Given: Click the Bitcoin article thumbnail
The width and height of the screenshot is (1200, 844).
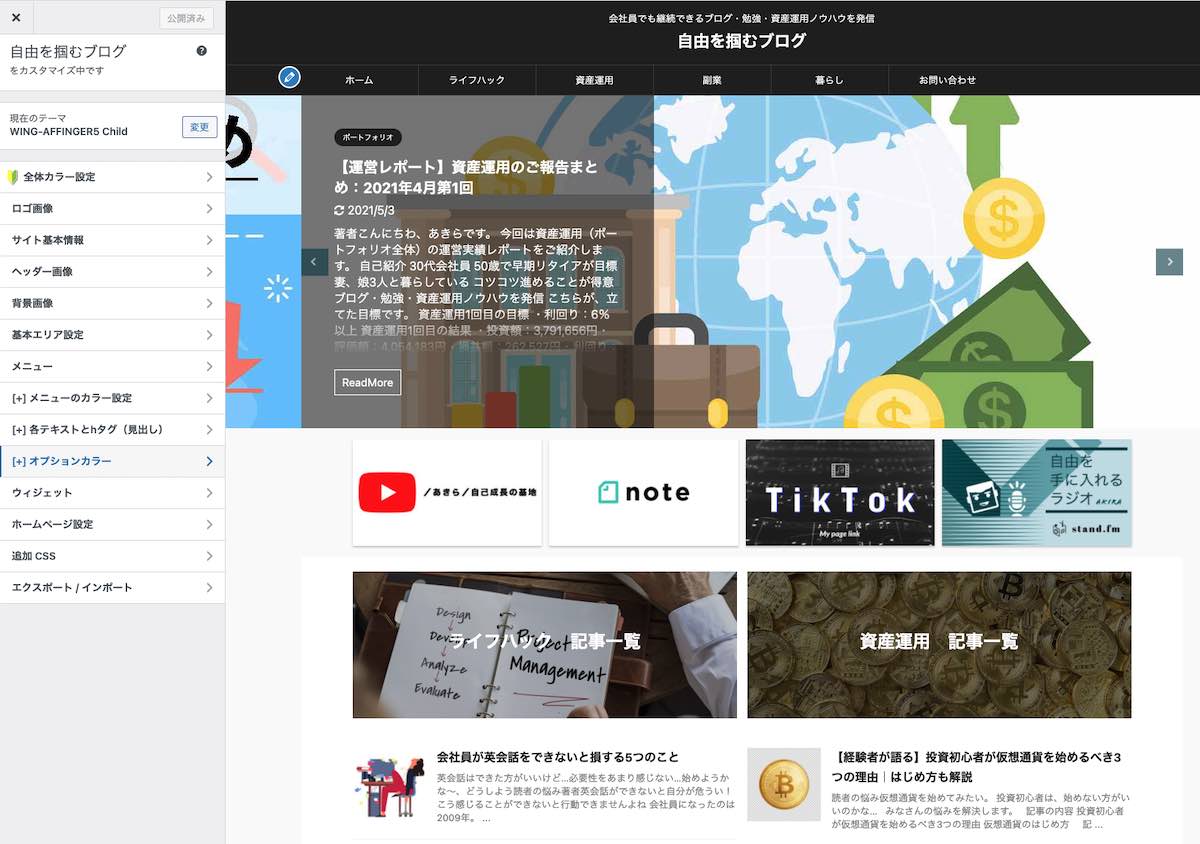Looking at the screenshot, I should click(783, 785).
